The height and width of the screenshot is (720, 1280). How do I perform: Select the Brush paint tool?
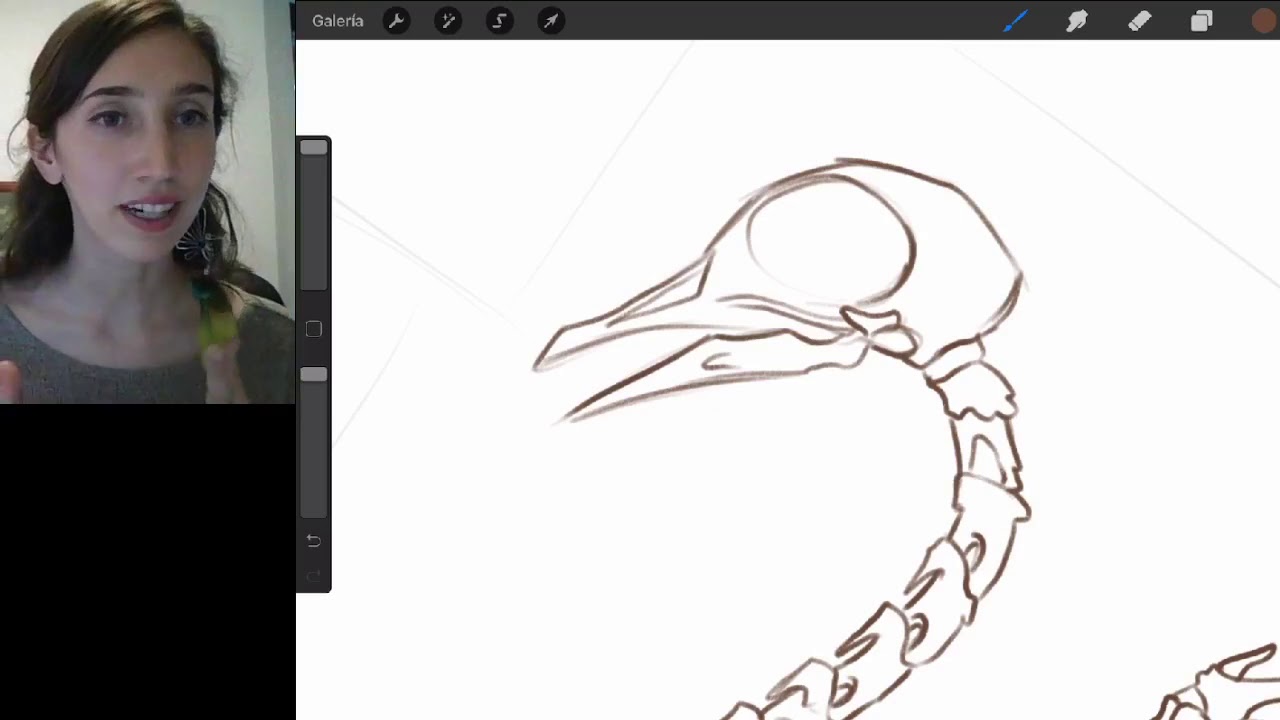(x=1015, y=21)
